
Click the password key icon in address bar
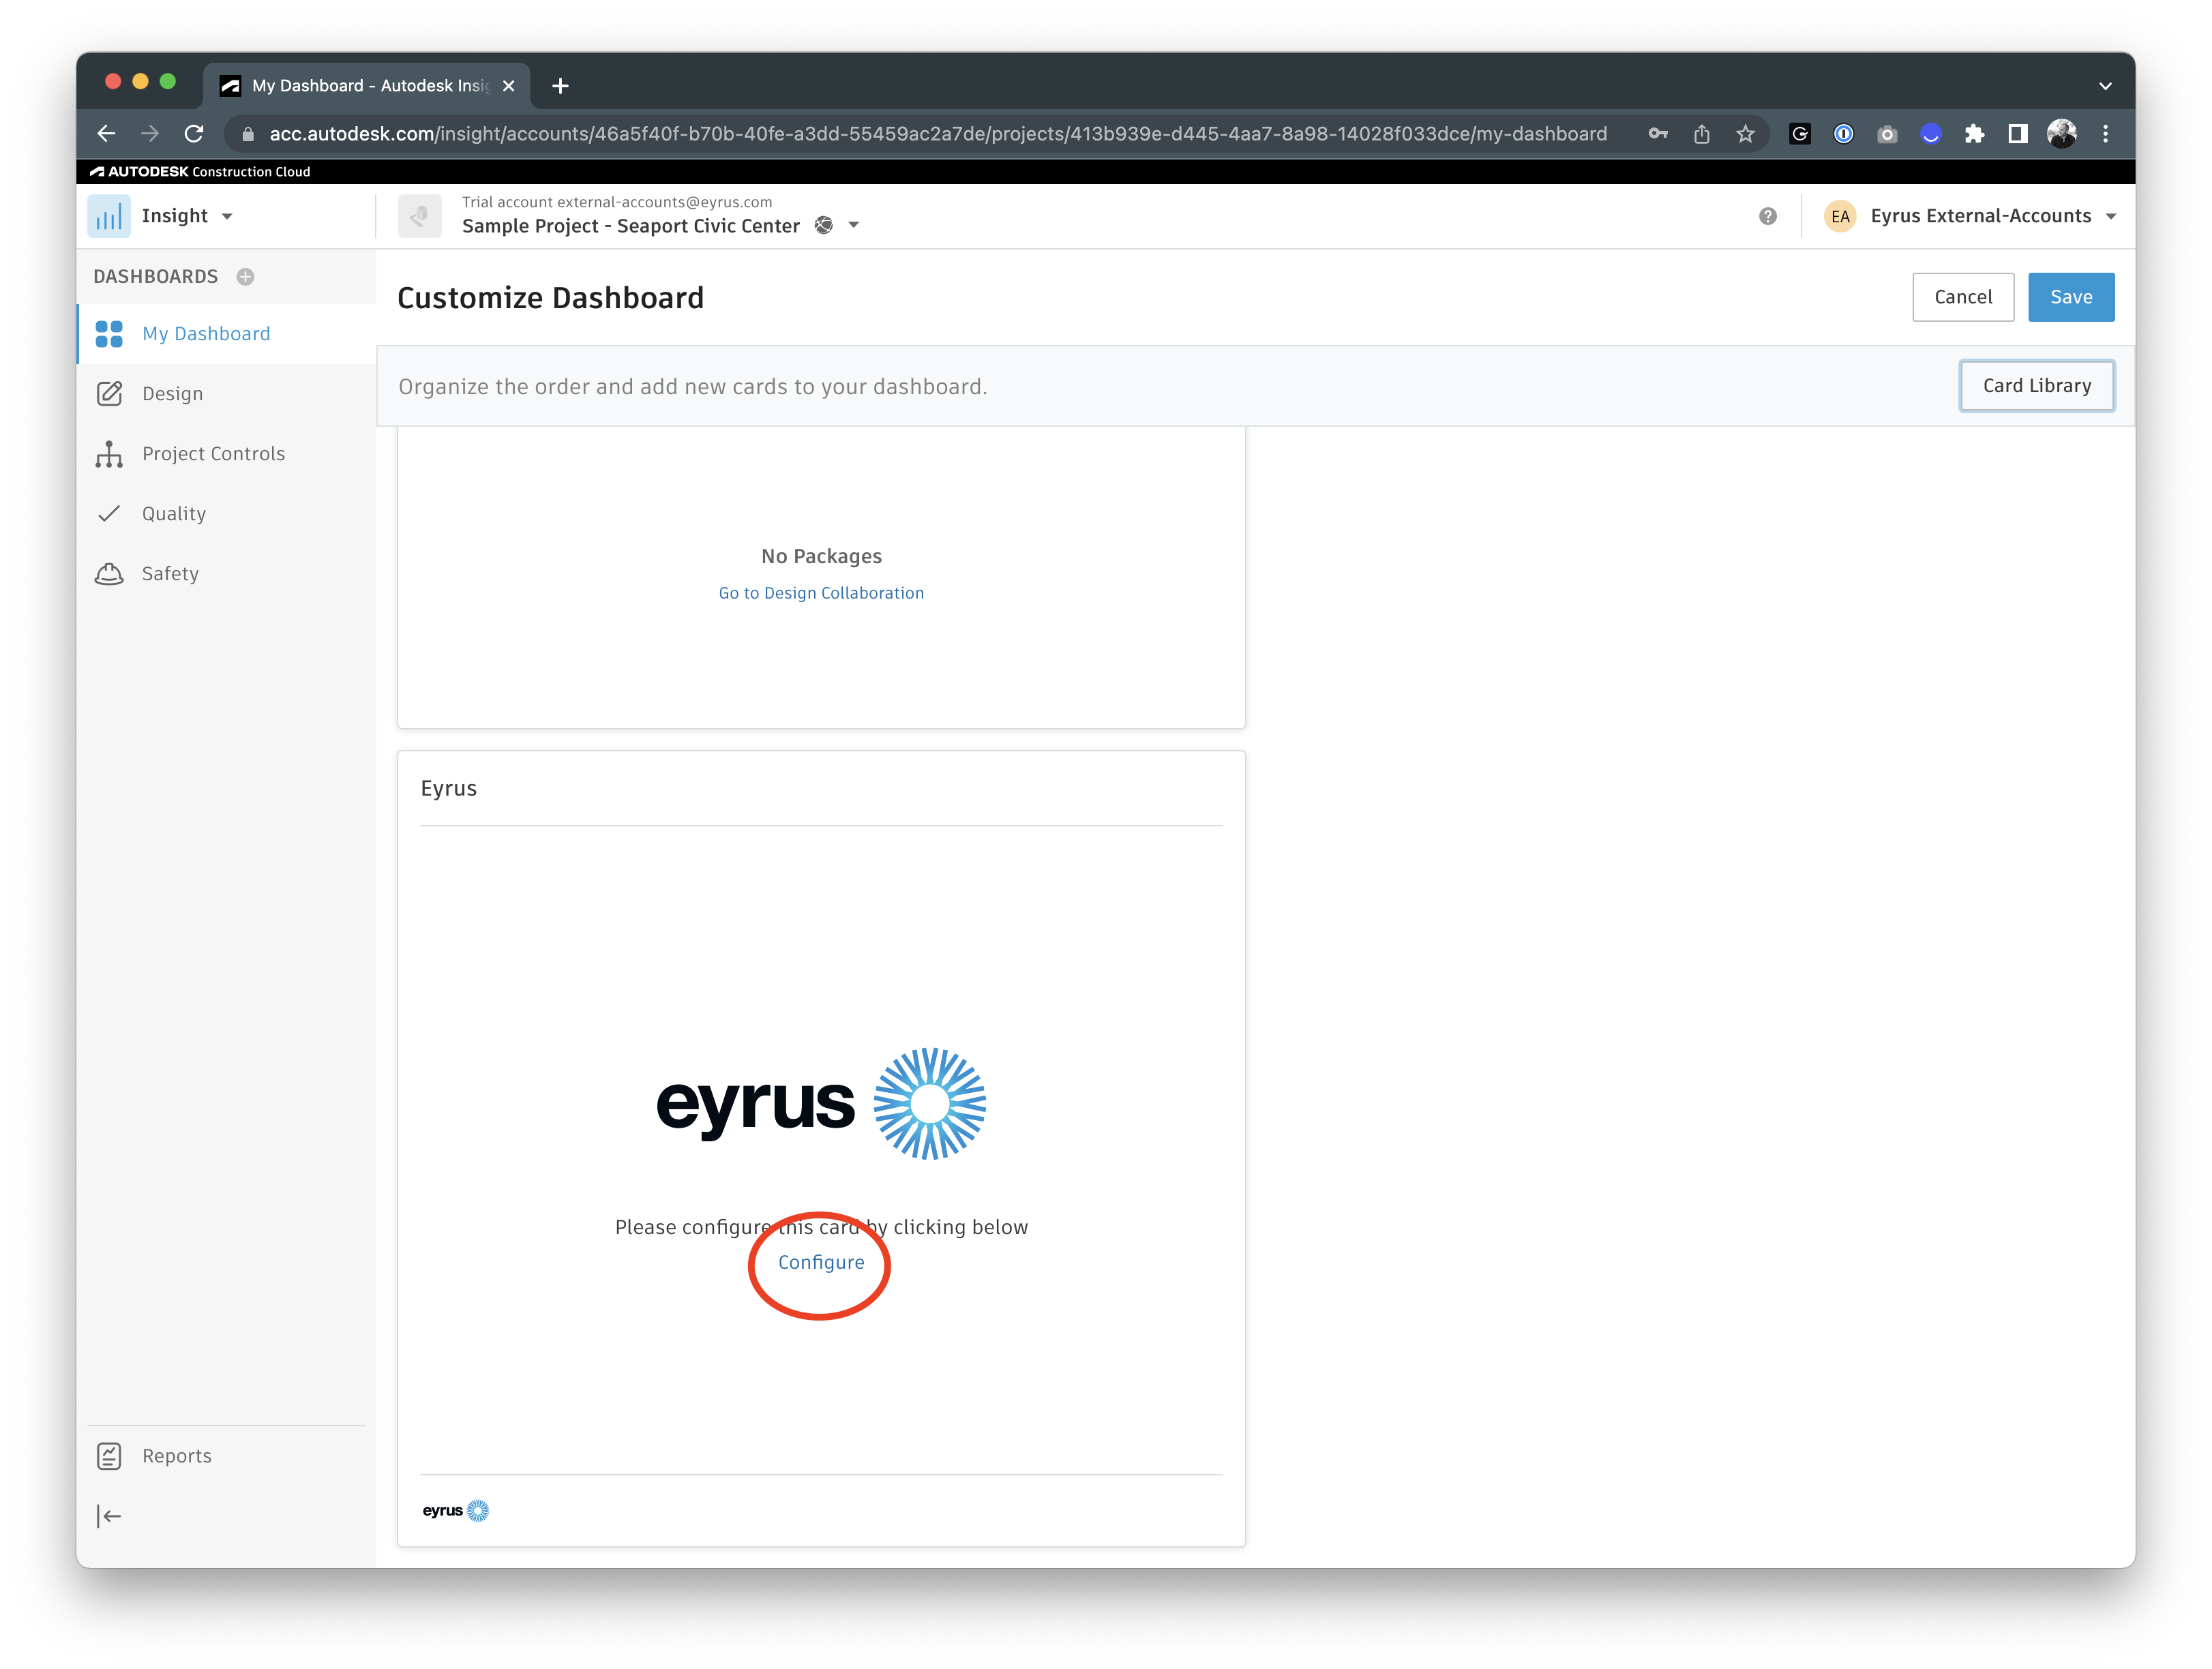coord(1658,134)
